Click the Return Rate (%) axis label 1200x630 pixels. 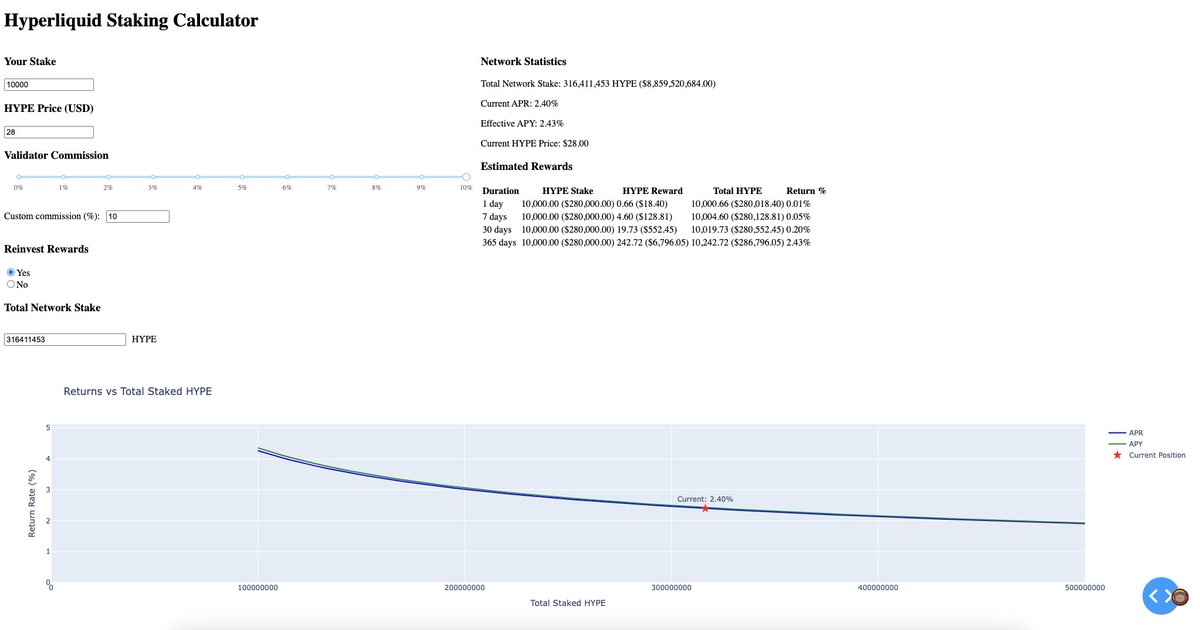(32, 504)
